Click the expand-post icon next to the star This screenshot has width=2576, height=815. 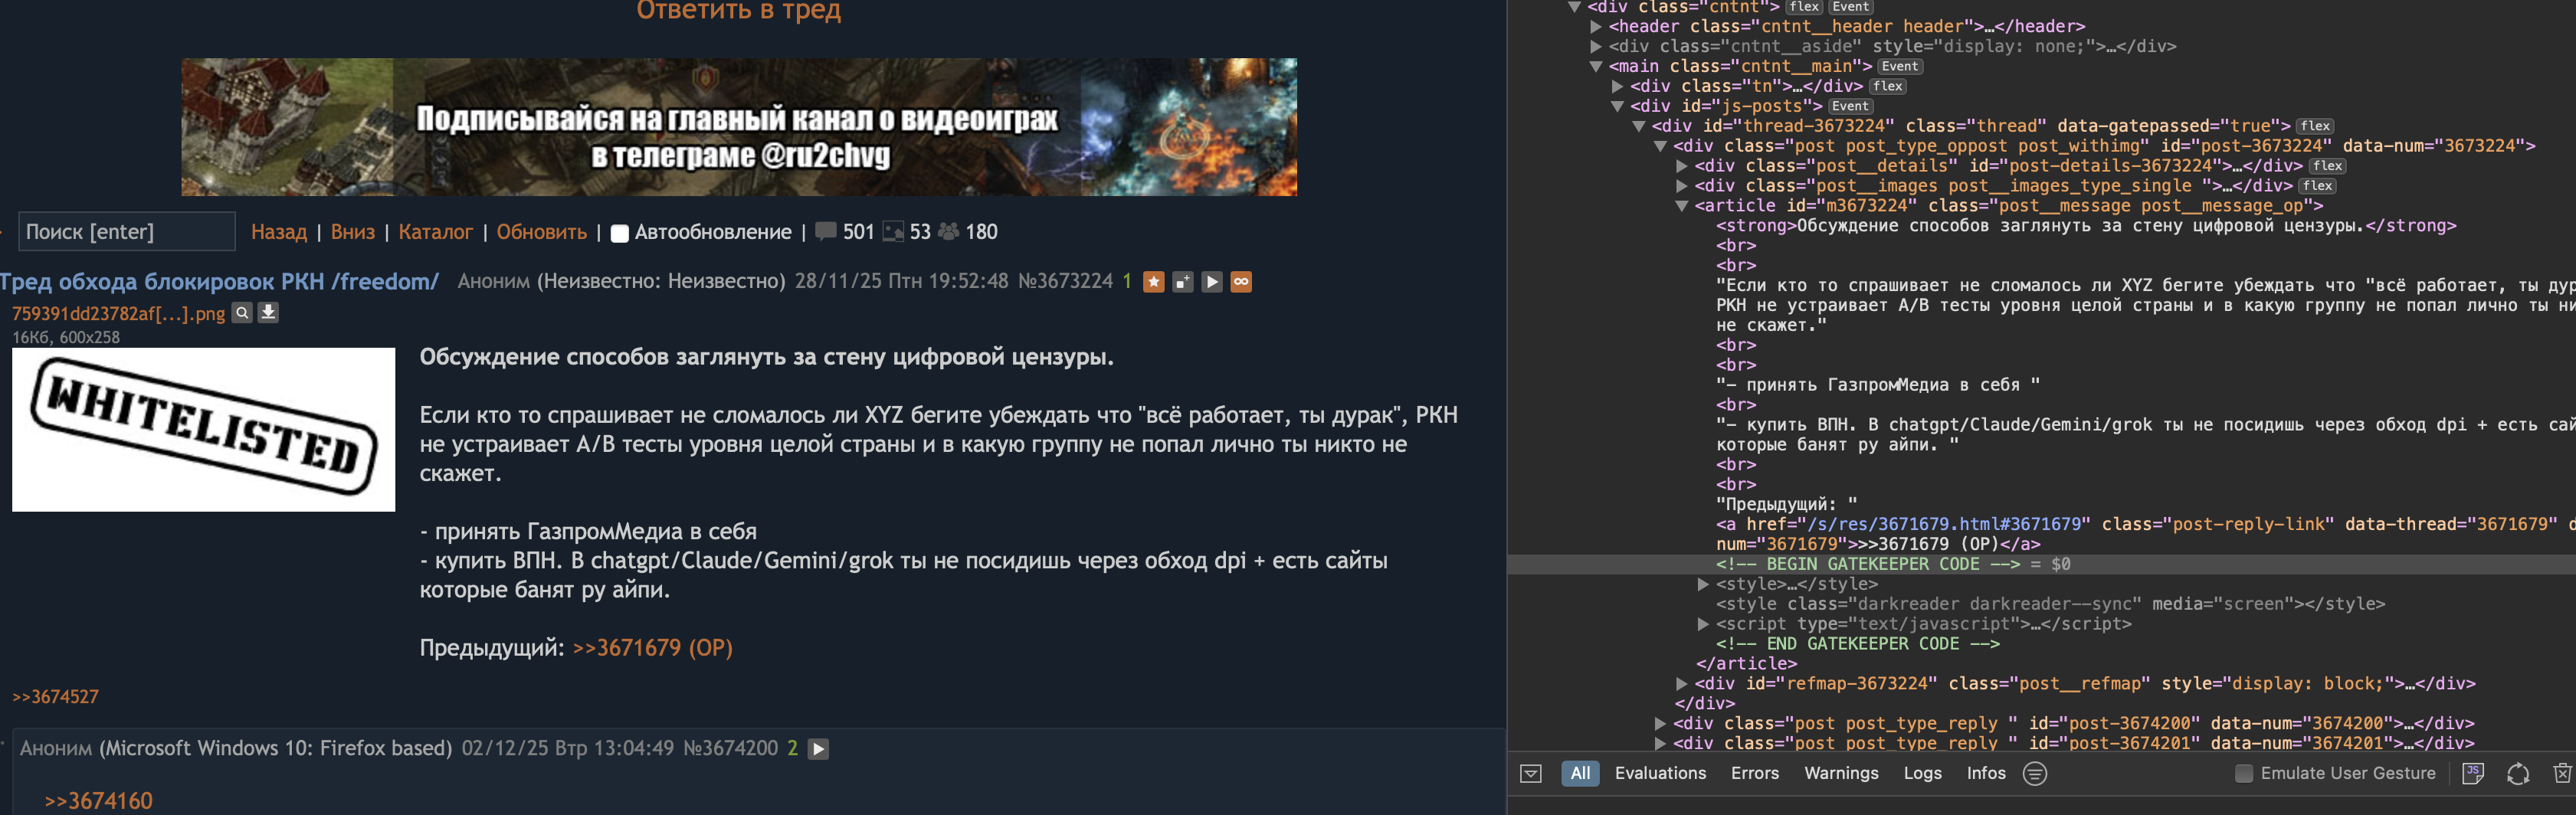(1183, 282)
